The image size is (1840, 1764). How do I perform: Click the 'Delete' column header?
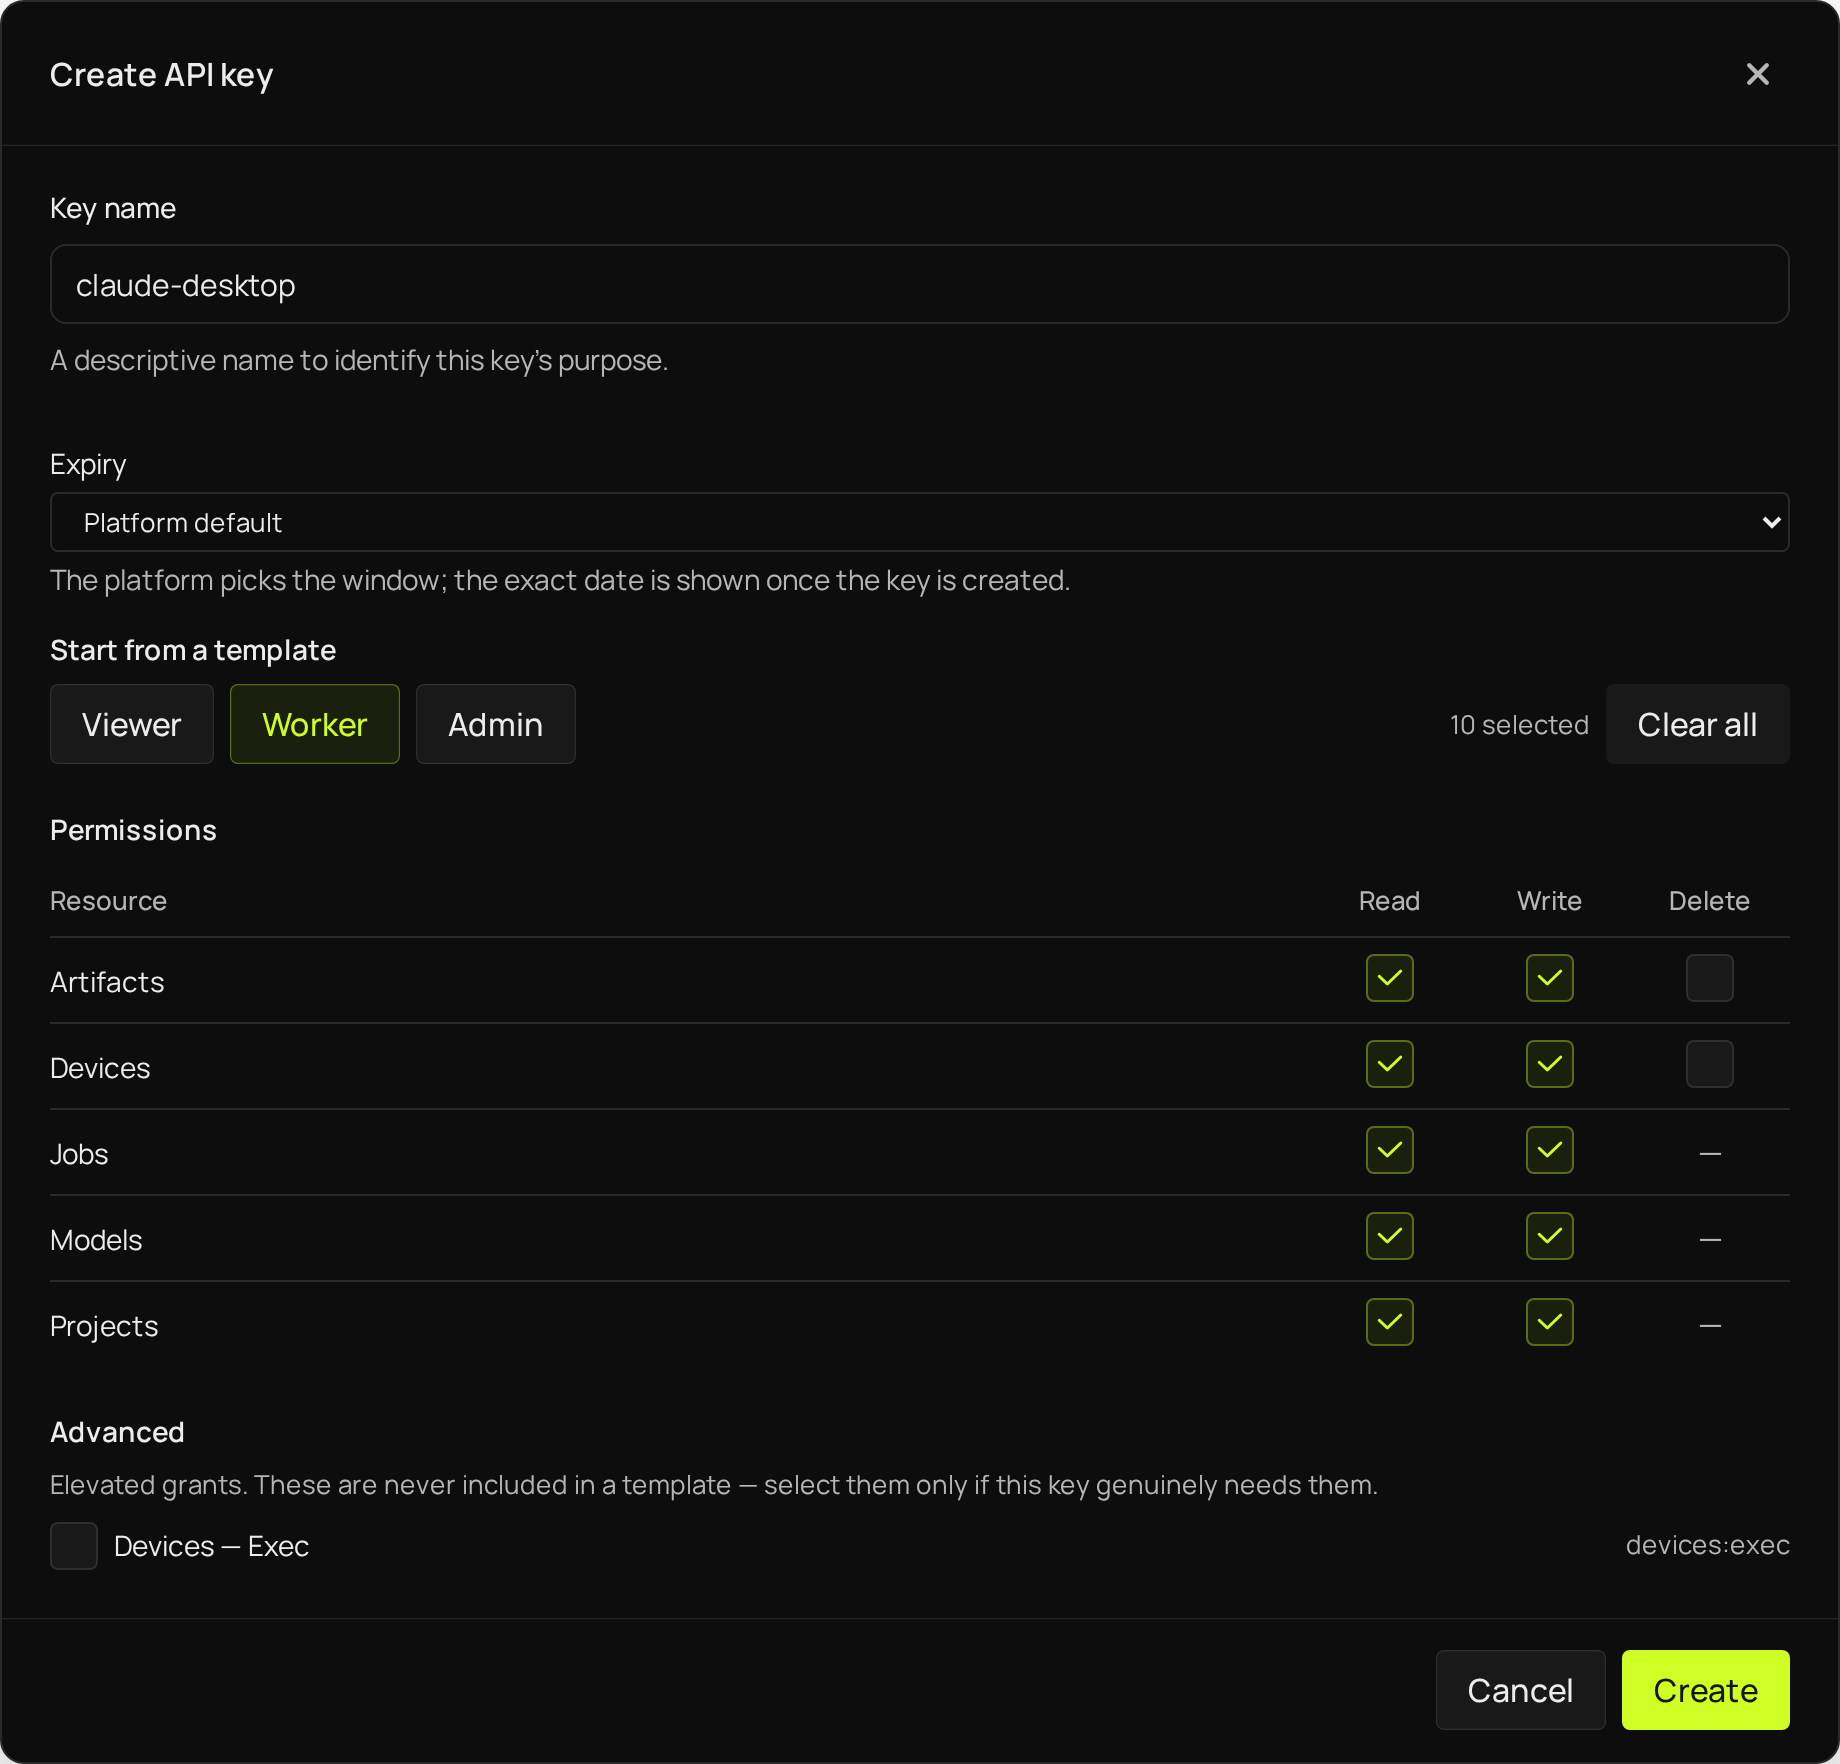pos(1709,901)
